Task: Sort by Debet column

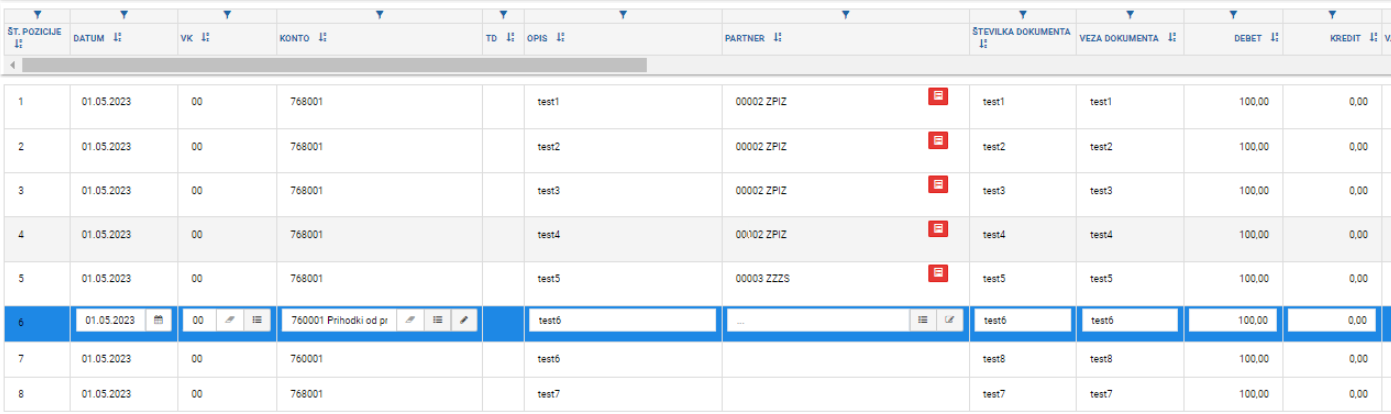Action: pos(1275,38)
